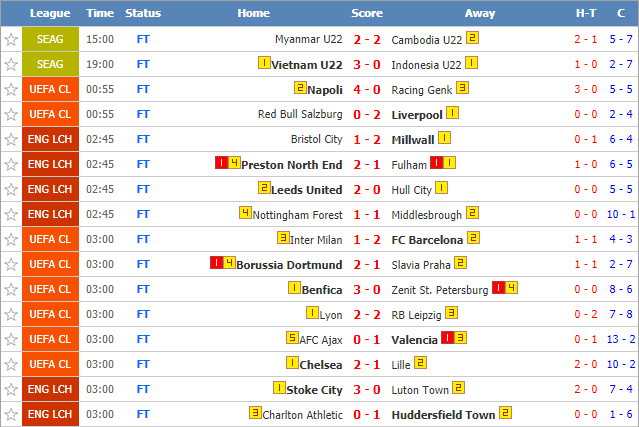Toggle favorite star for Napoli match

tap(11, 90)
